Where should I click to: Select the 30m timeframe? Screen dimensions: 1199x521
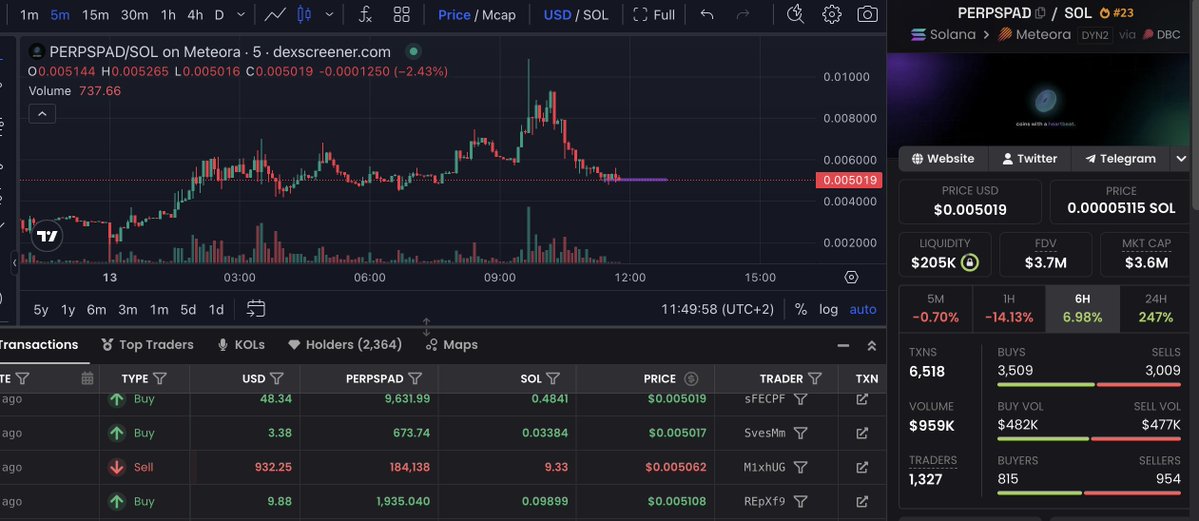point(135,15)
